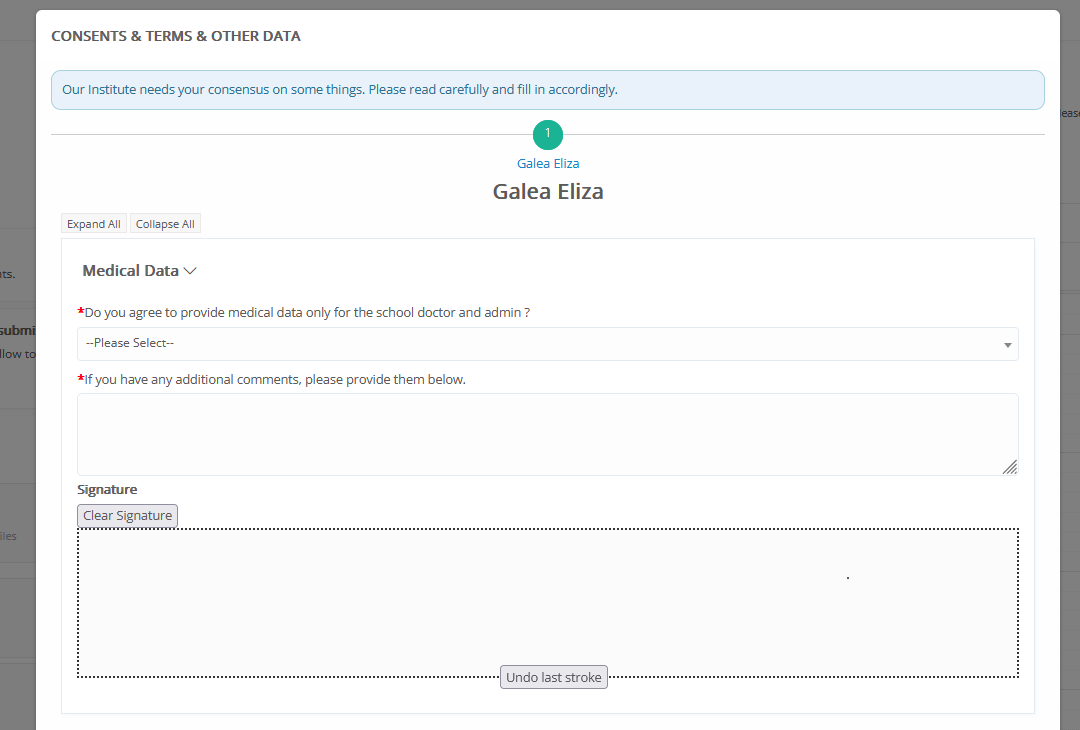
Task: Click the blue institute consensus info banner
Action: coord(547,90)
